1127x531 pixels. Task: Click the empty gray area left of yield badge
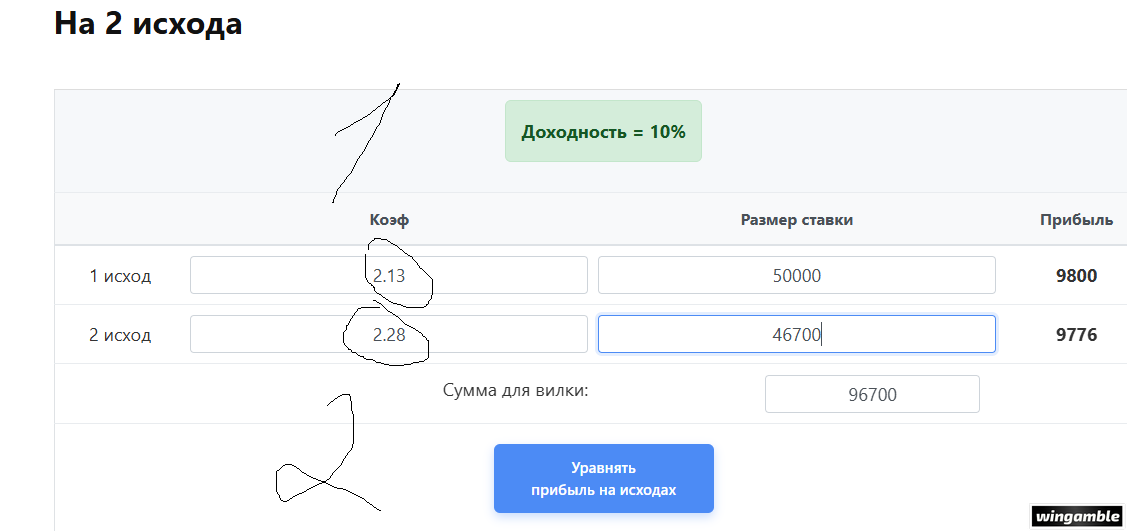200,140
